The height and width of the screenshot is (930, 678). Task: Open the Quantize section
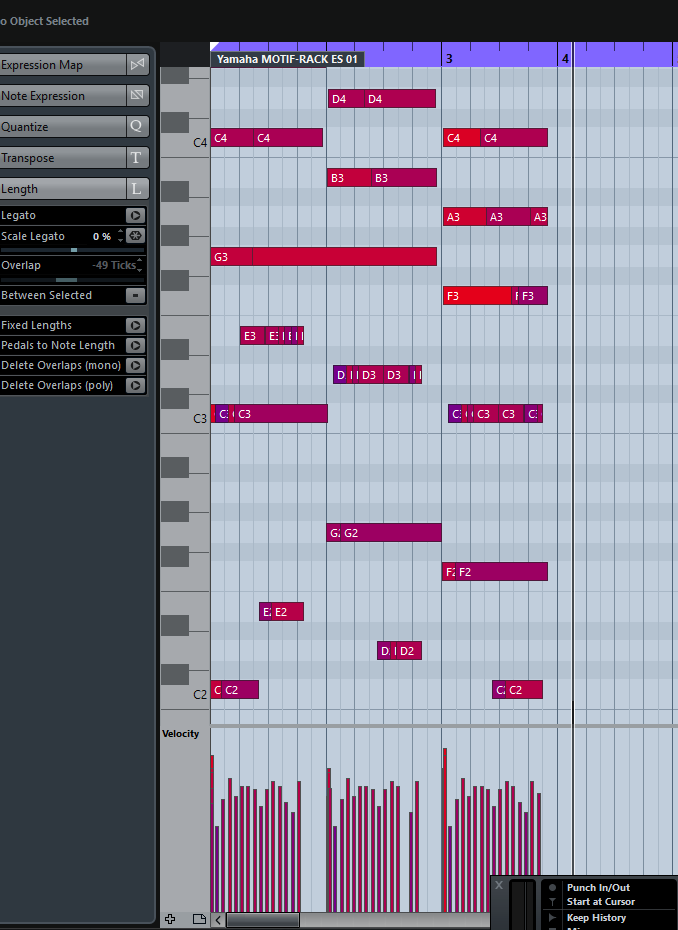[63, 126]
